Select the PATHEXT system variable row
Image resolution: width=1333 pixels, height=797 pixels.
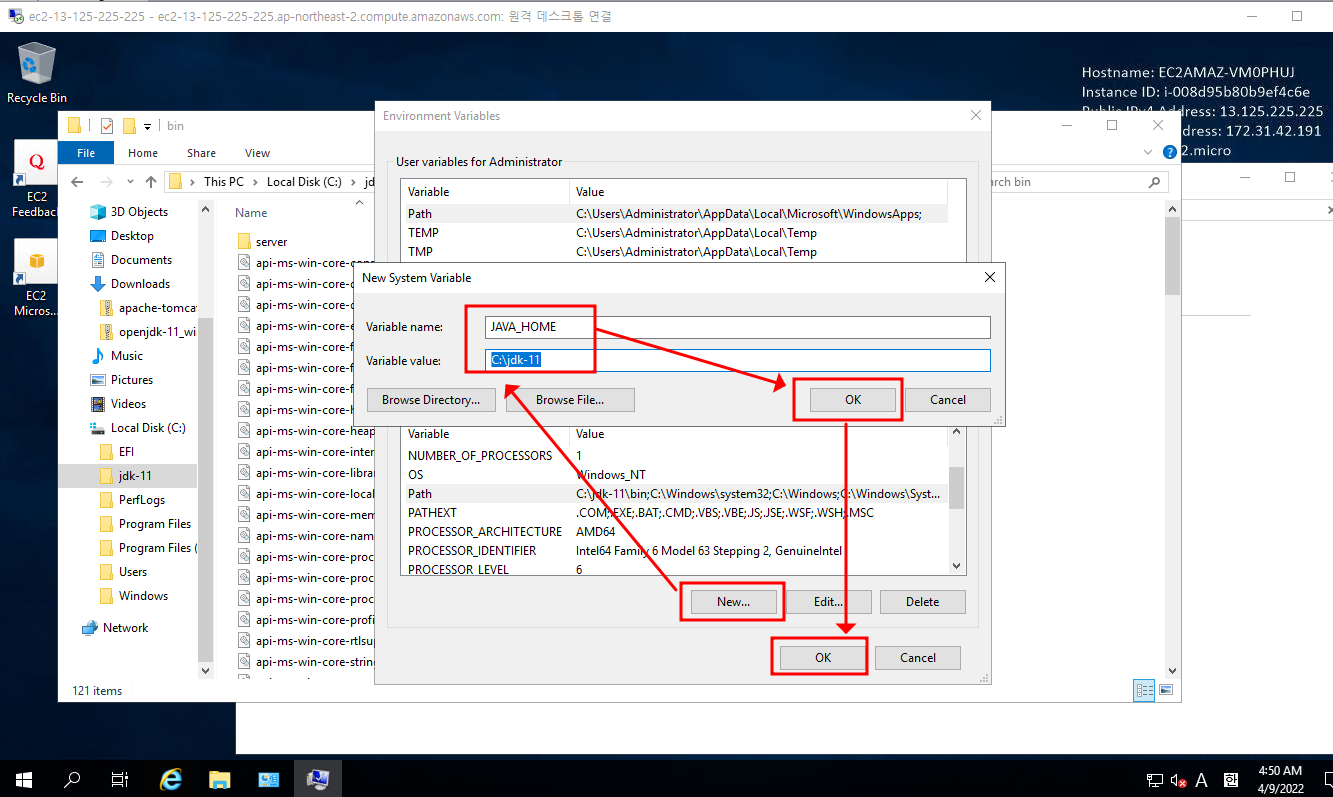pos(675,513)
